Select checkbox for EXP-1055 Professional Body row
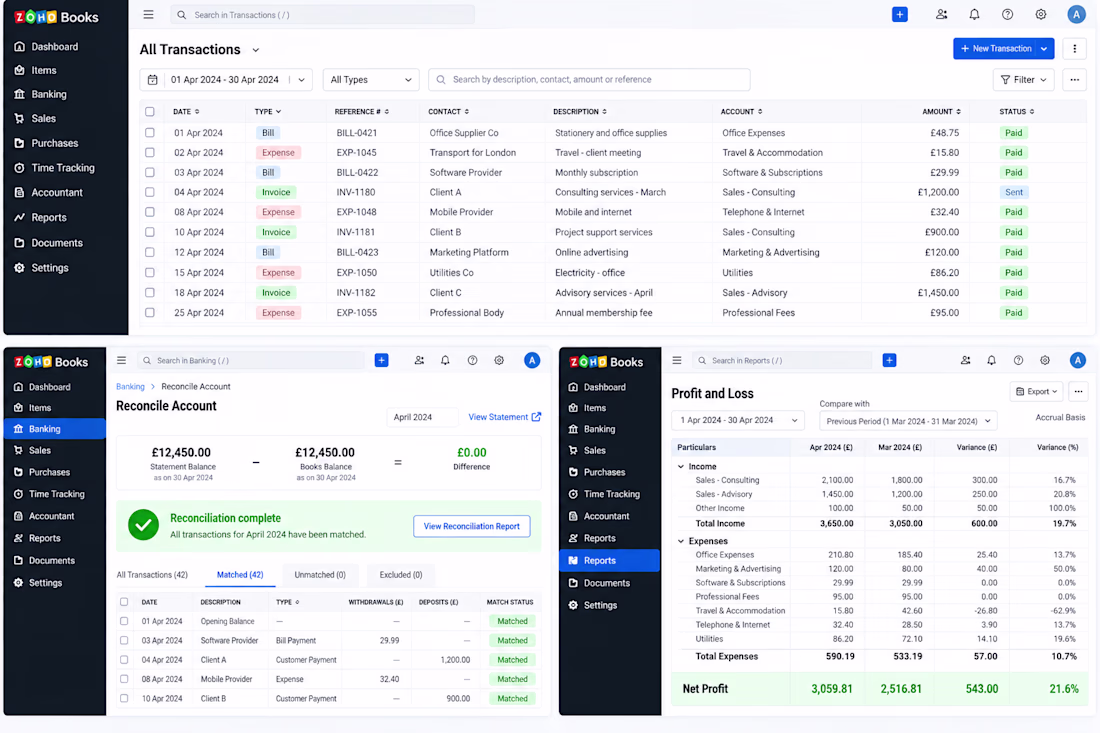The image size is (1100, 733). pyautogui.click(x=149, y=313)
